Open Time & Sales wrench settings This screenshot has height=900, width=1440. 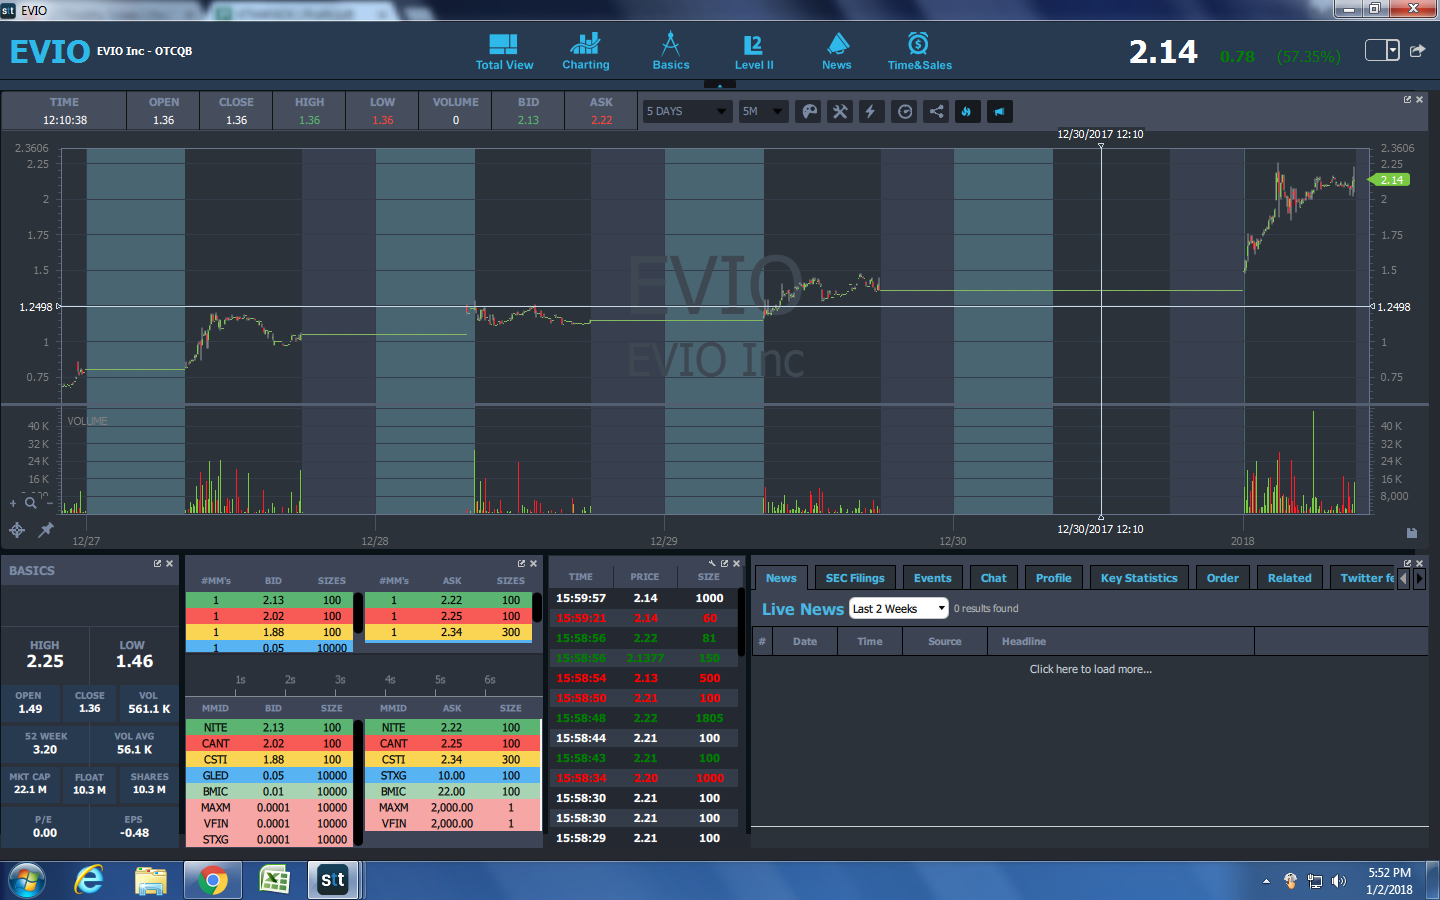[712, 563]
